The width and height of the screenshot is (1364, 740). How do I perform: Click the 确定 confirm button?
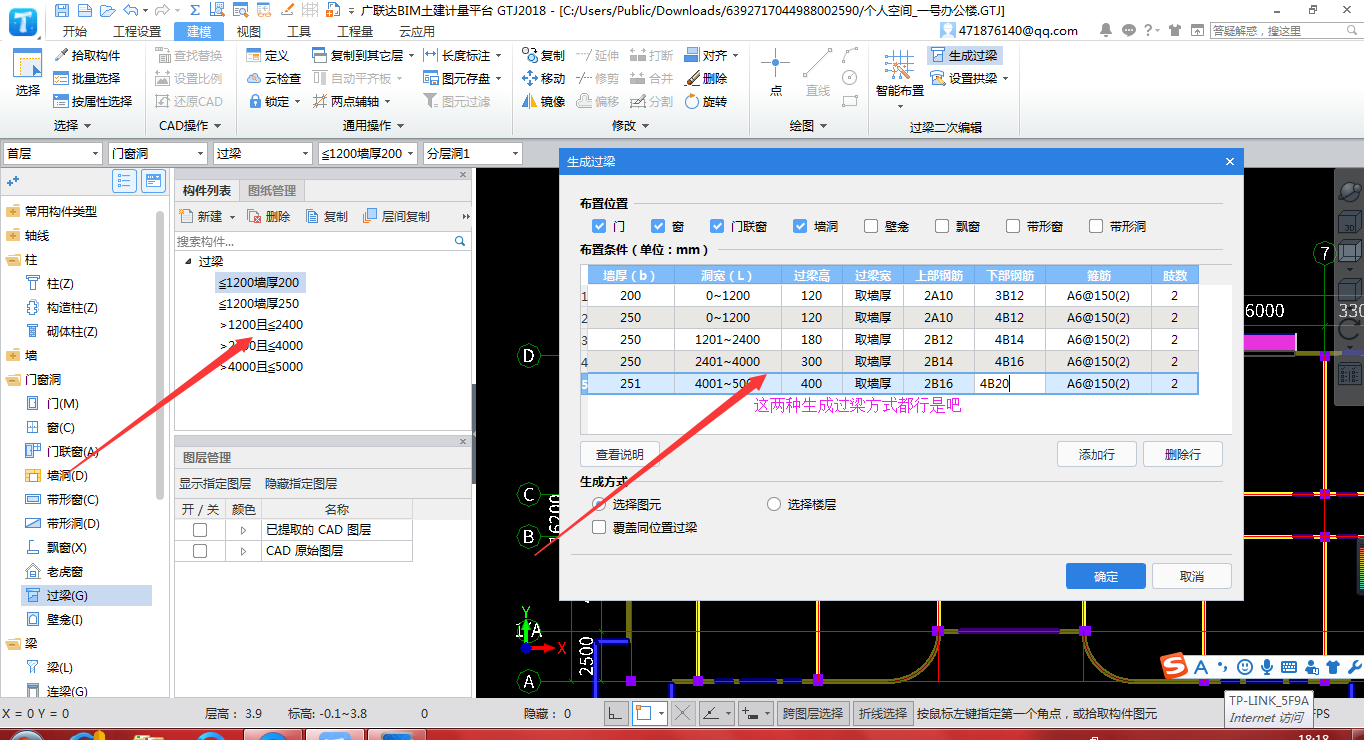1106,576
